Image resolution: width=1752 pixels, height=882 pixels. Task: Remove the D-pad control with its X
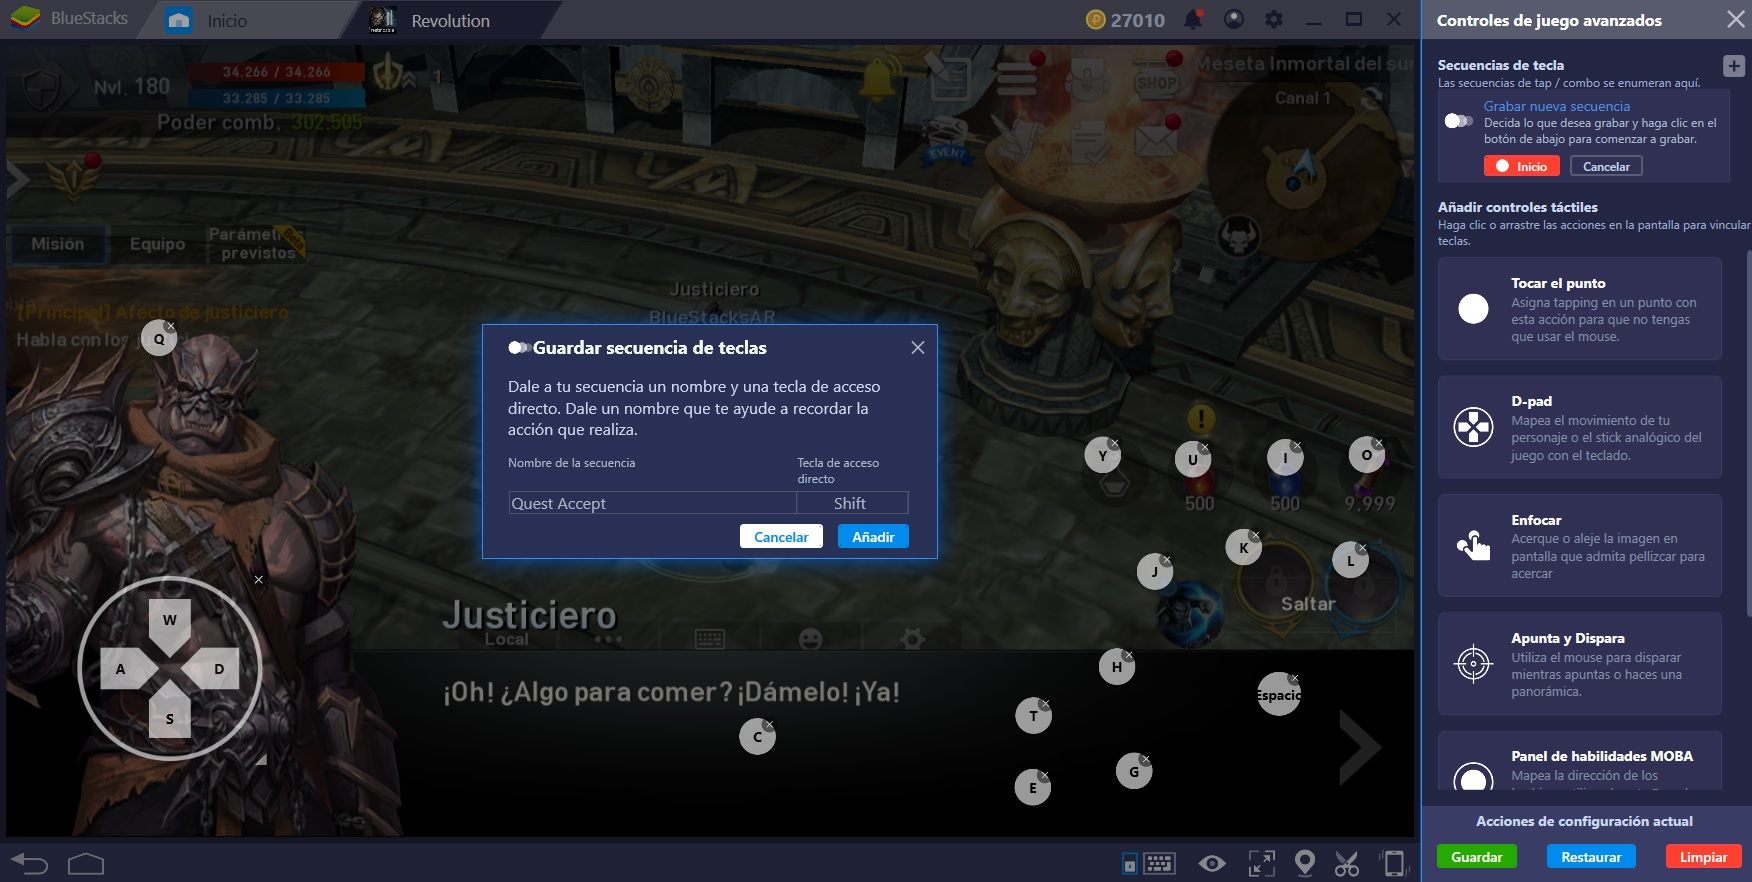coord(259,580)
